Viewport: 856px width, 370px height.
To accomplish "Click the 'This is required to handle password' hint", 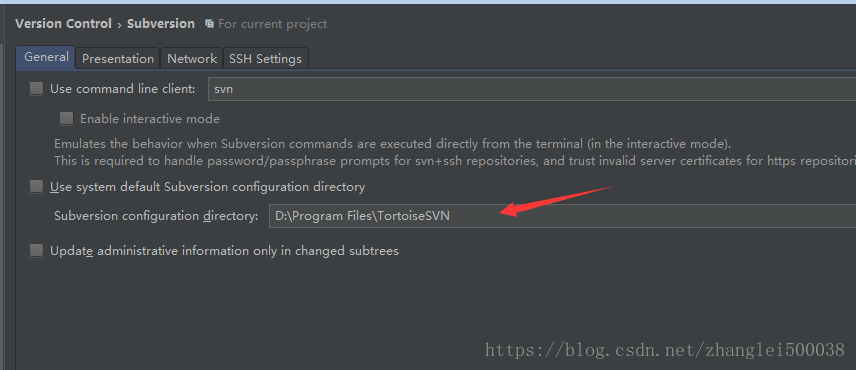I will coord(455,161).
